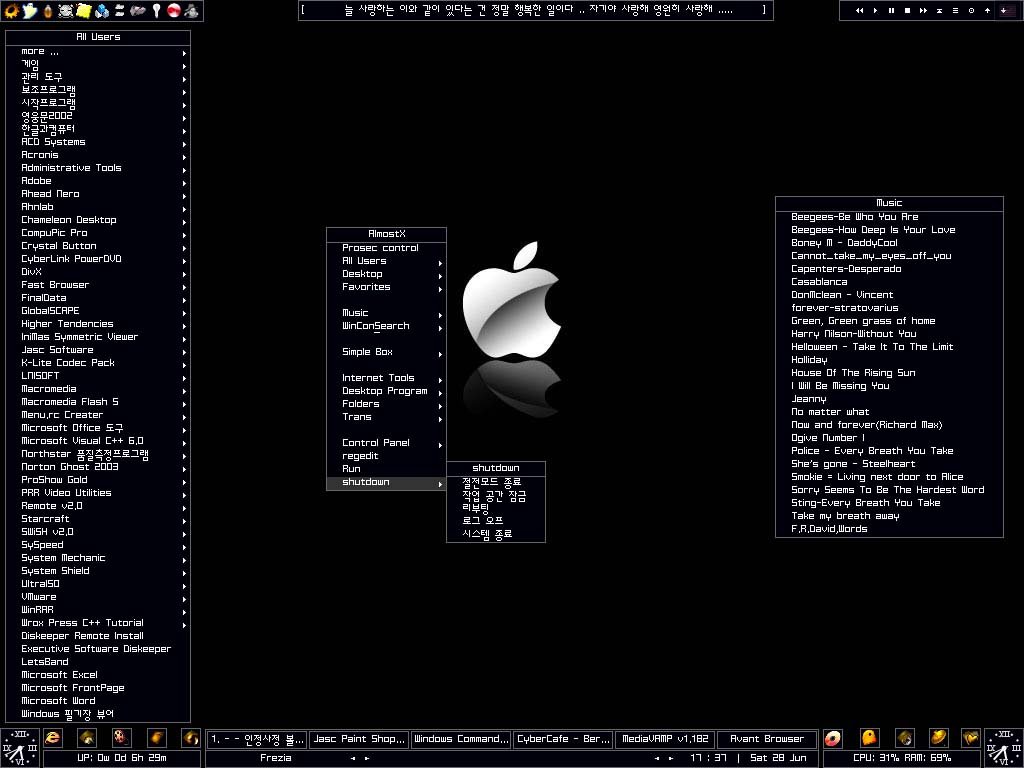Screen dimensions: 1024x768
Task: Skip to next track in top-right player
Action: (x=923, y=10)
